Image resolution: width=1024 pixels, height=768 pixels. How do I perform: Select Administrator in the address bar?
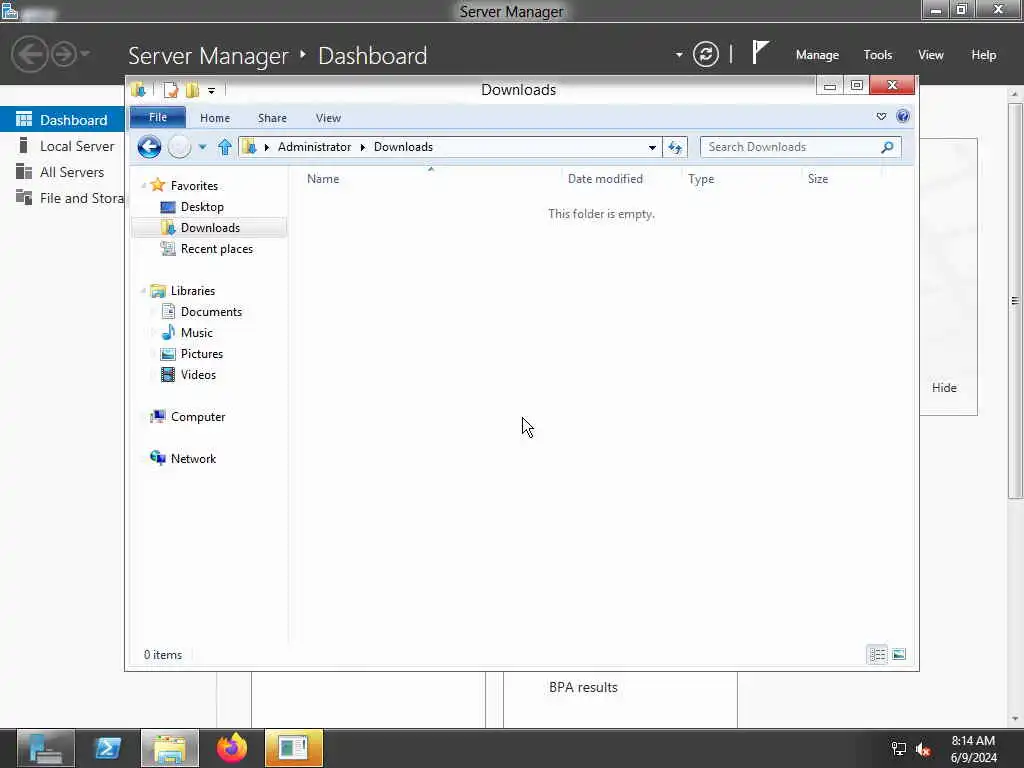click(x=314, y=147)
